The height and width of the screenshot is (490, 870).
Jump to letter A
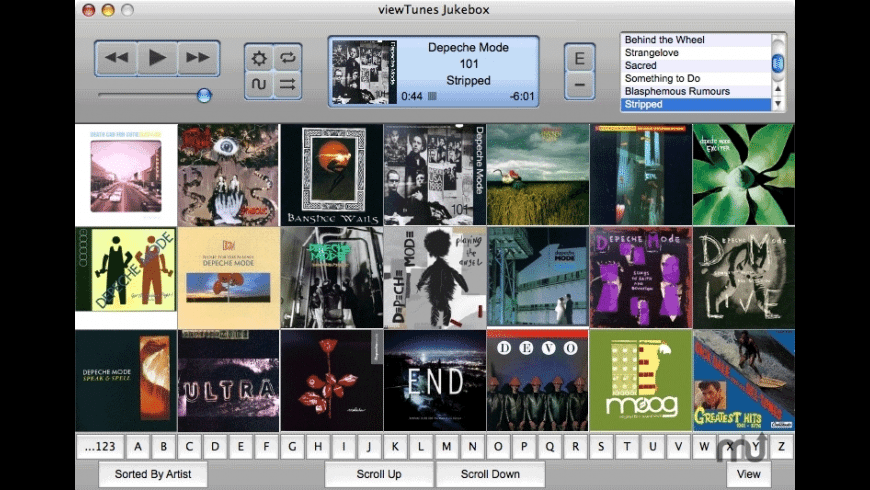pos(138,447)
